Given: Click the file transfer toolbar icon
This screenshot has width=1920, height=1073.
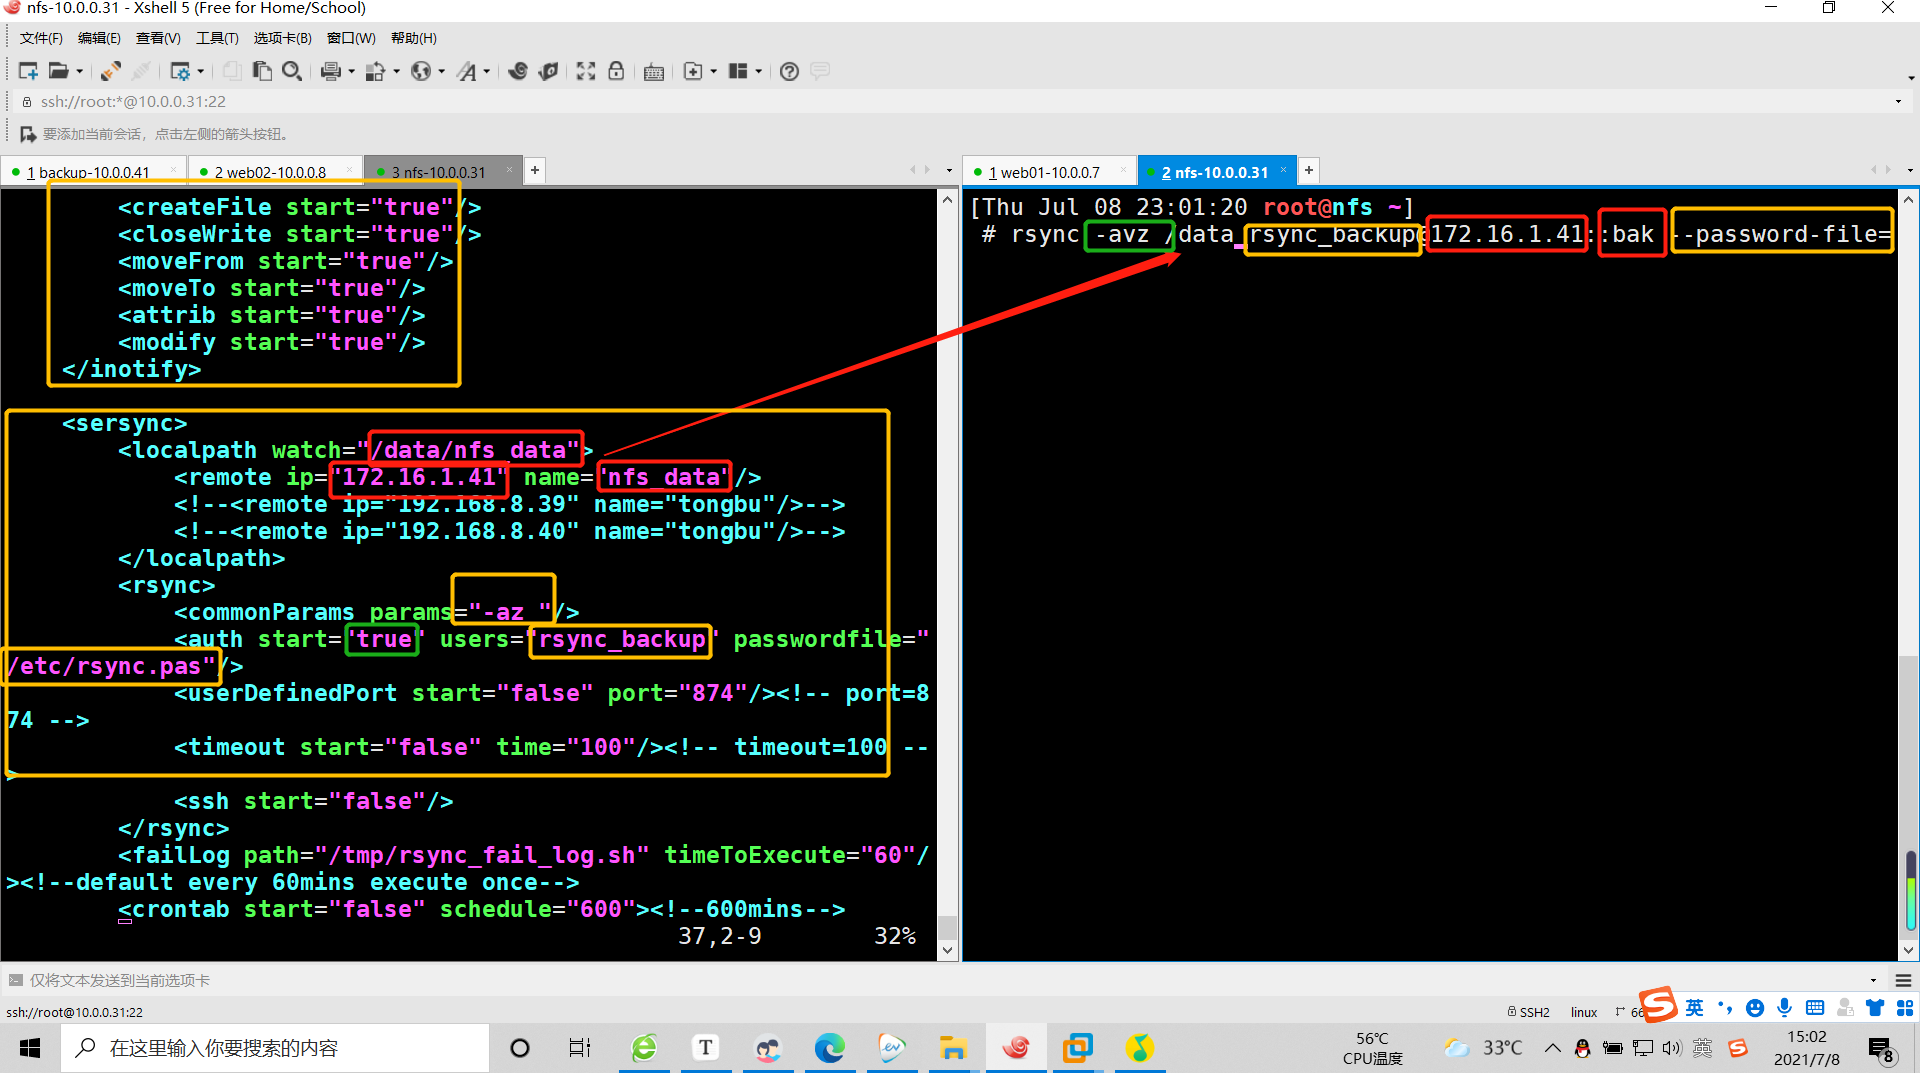Looking at the screenshot, I should click(x=375, y=71).
